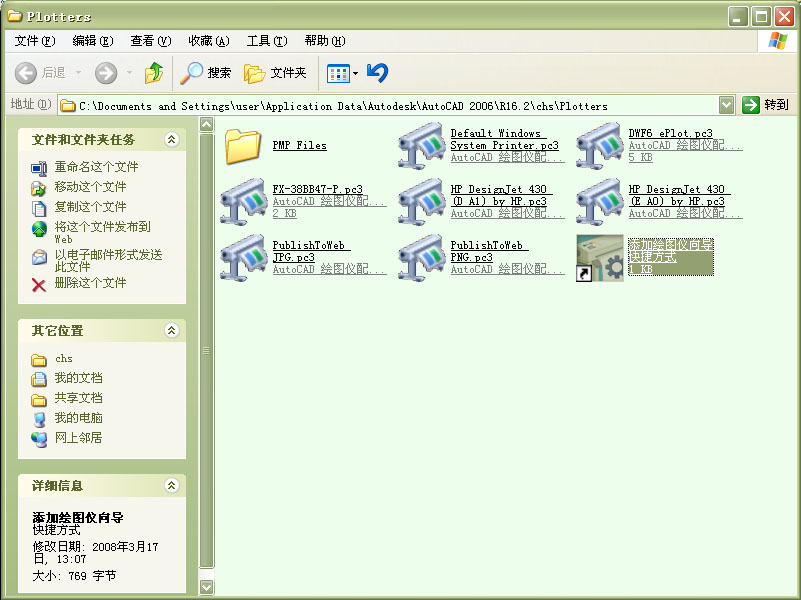Screen dimensions: 801x600
Task: Go up one folder level
Action: coord(154,73)
